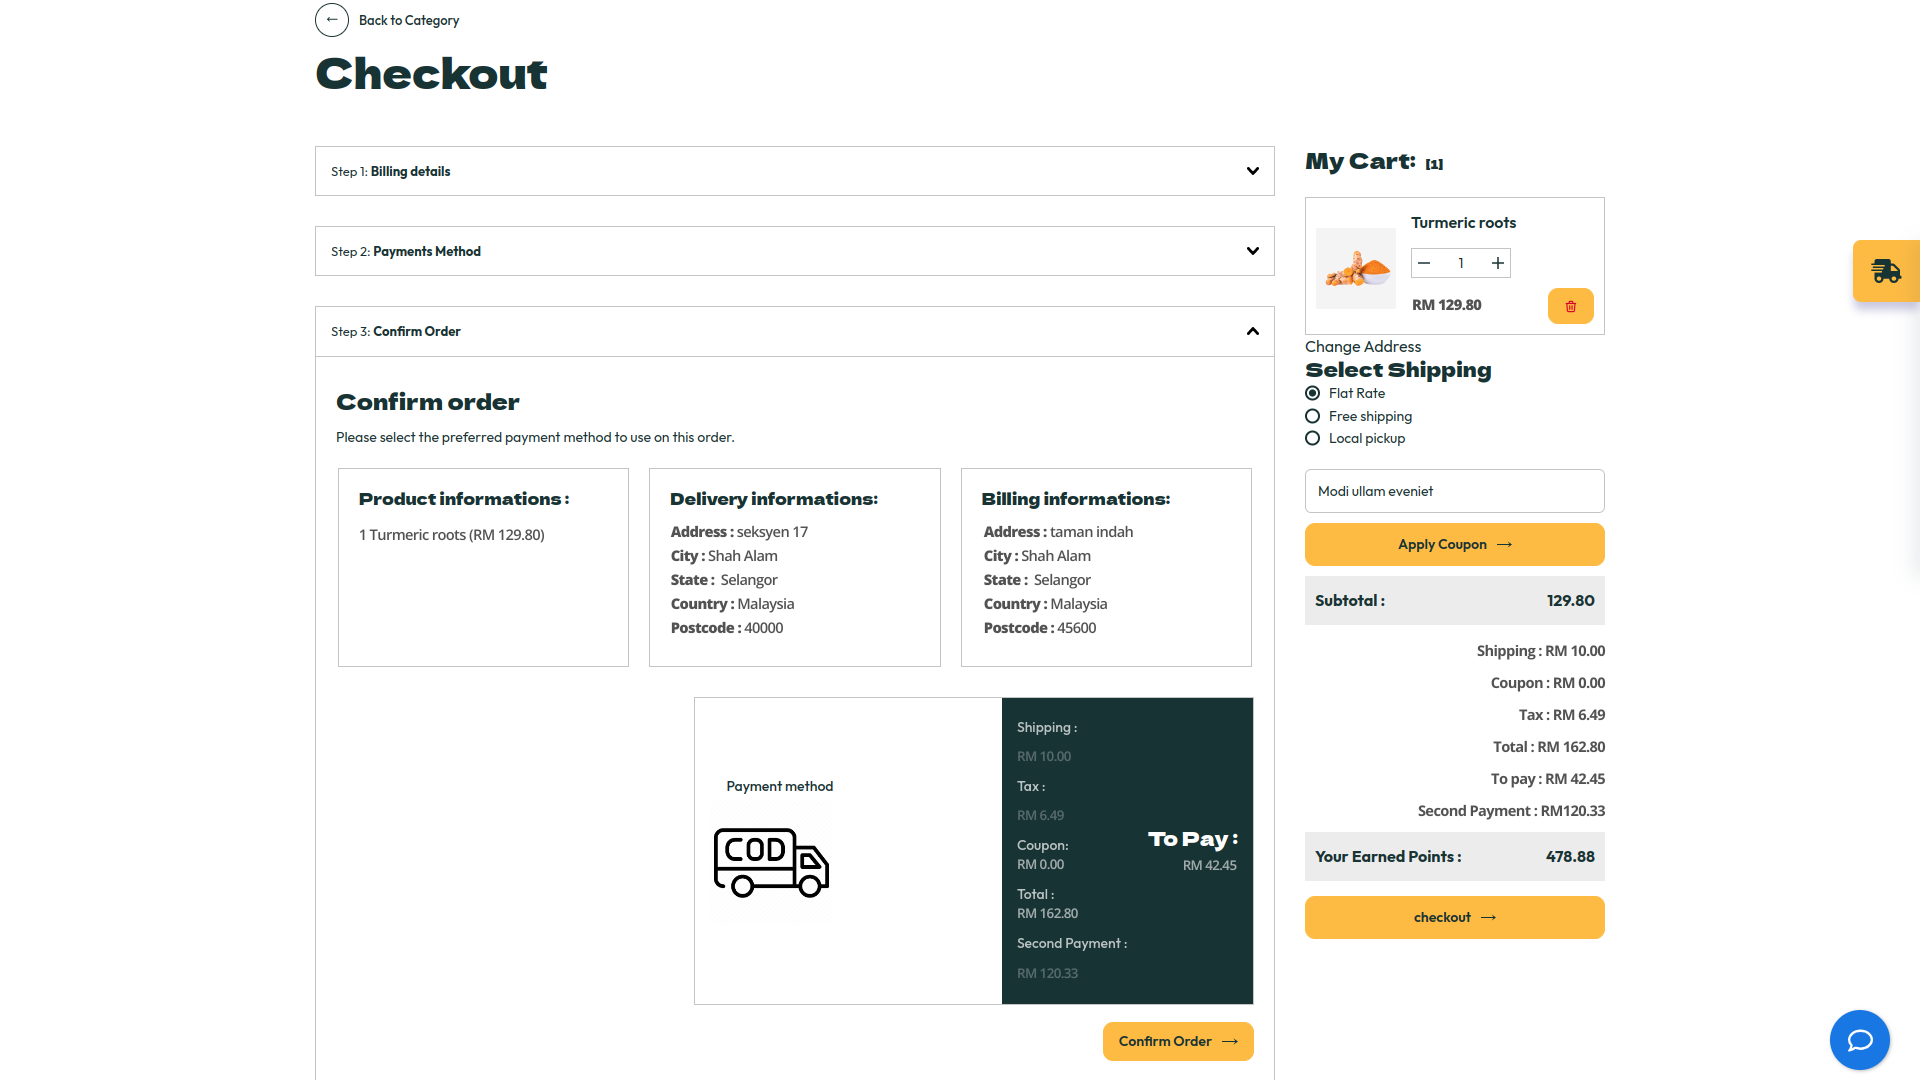Select the COD truck payment icon

tap(771, 862)
